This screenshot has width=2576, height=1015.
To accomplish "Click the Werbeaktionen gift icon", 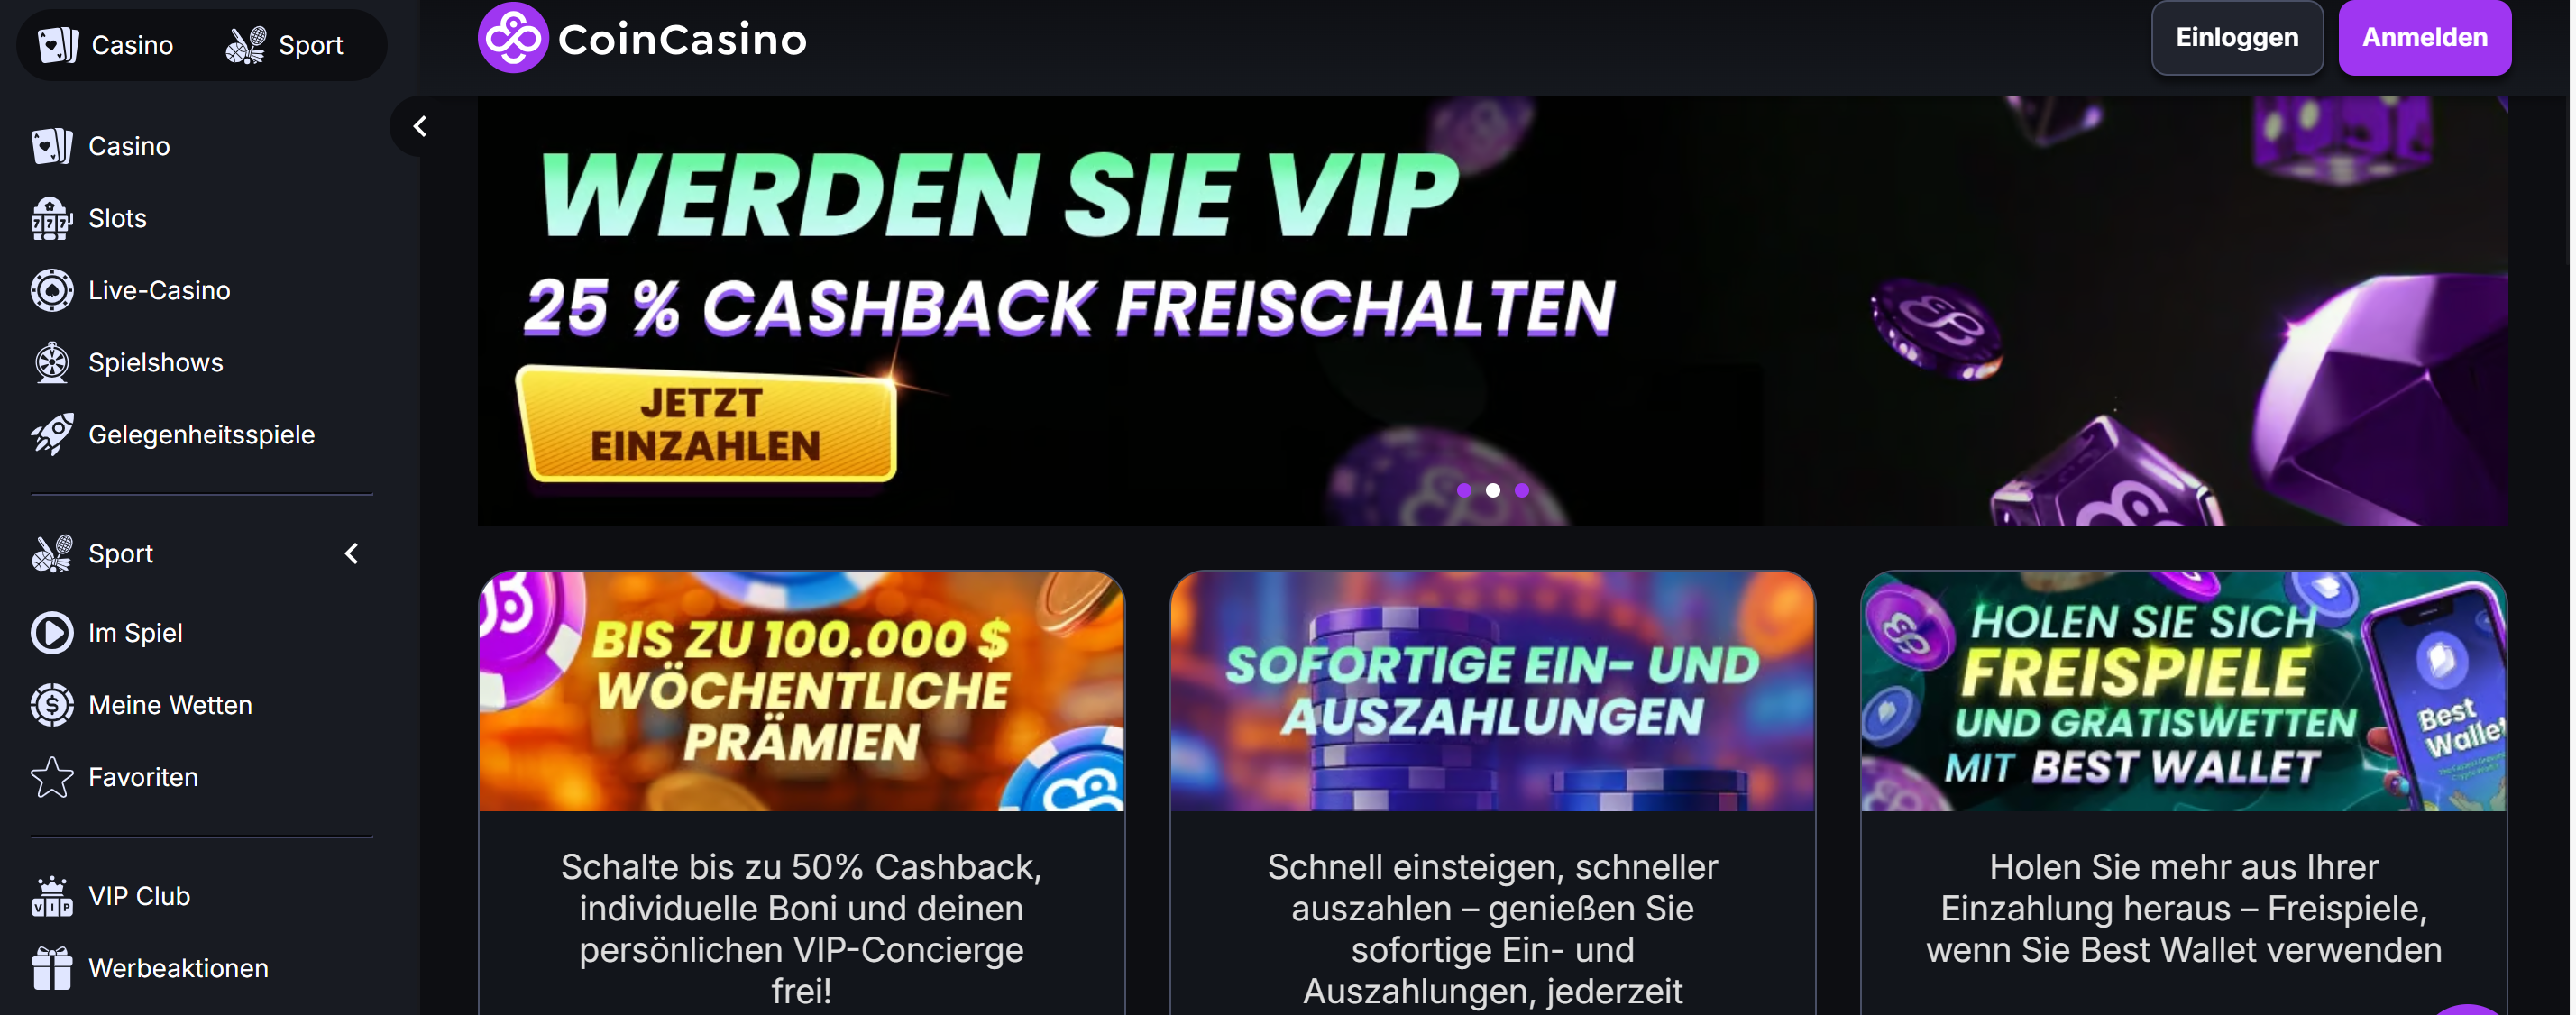I will click(51, 967).
